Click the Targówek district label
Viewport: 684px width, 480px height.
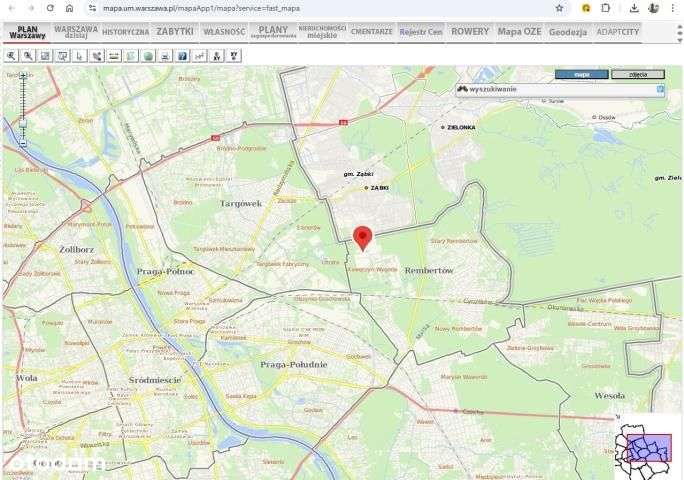241,203
